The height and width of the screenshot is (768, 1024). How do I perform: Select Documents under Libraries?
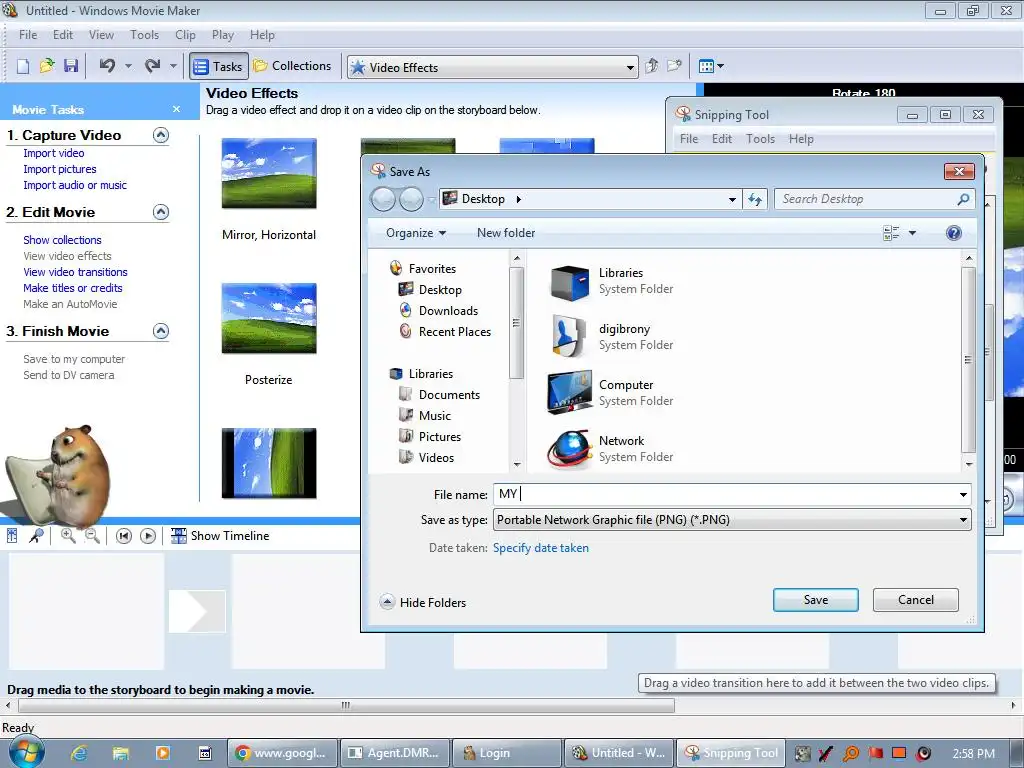coord(440,394)
